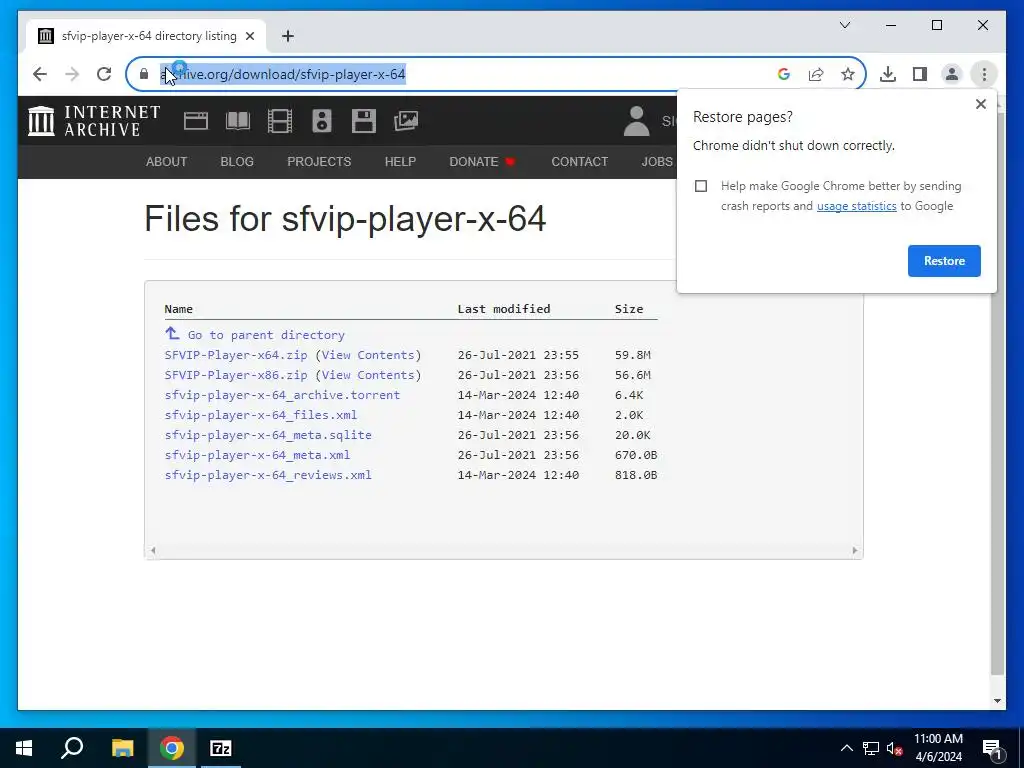Open the tab search chevron

pyautogui.click(x=844, y=25)
